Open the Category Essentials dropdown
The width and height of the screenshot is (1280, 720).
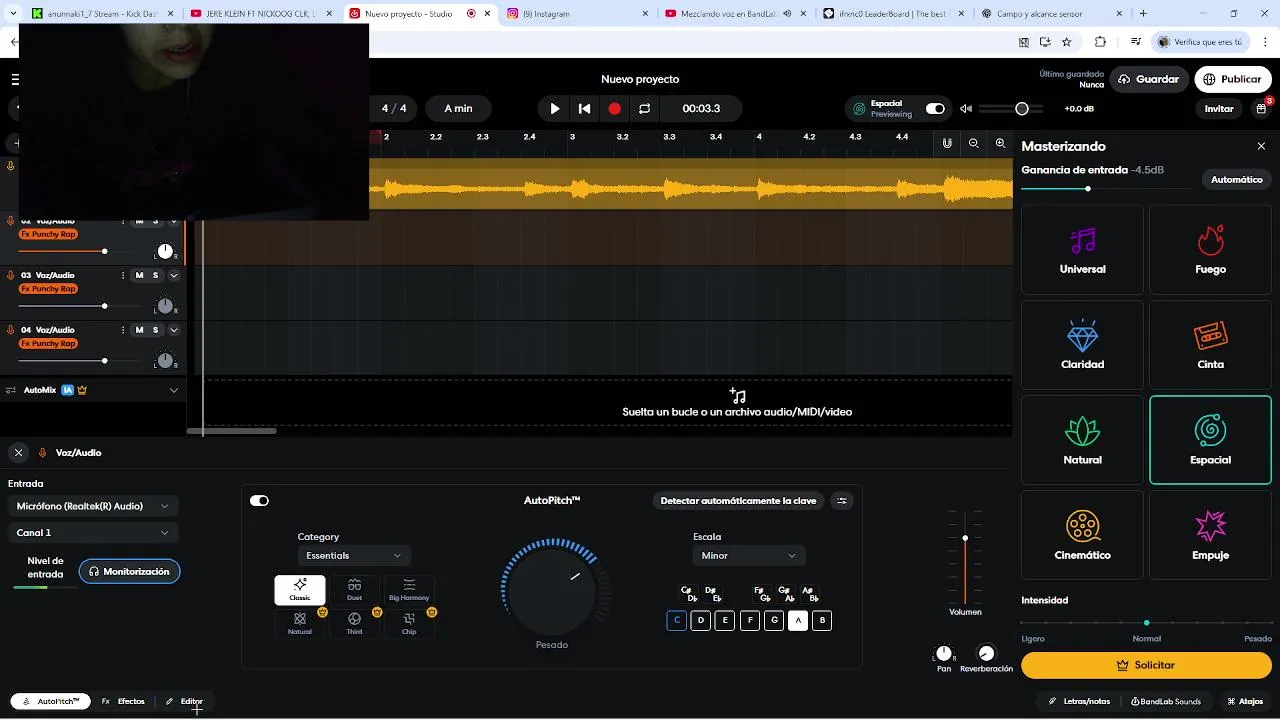tap(354, 556)
